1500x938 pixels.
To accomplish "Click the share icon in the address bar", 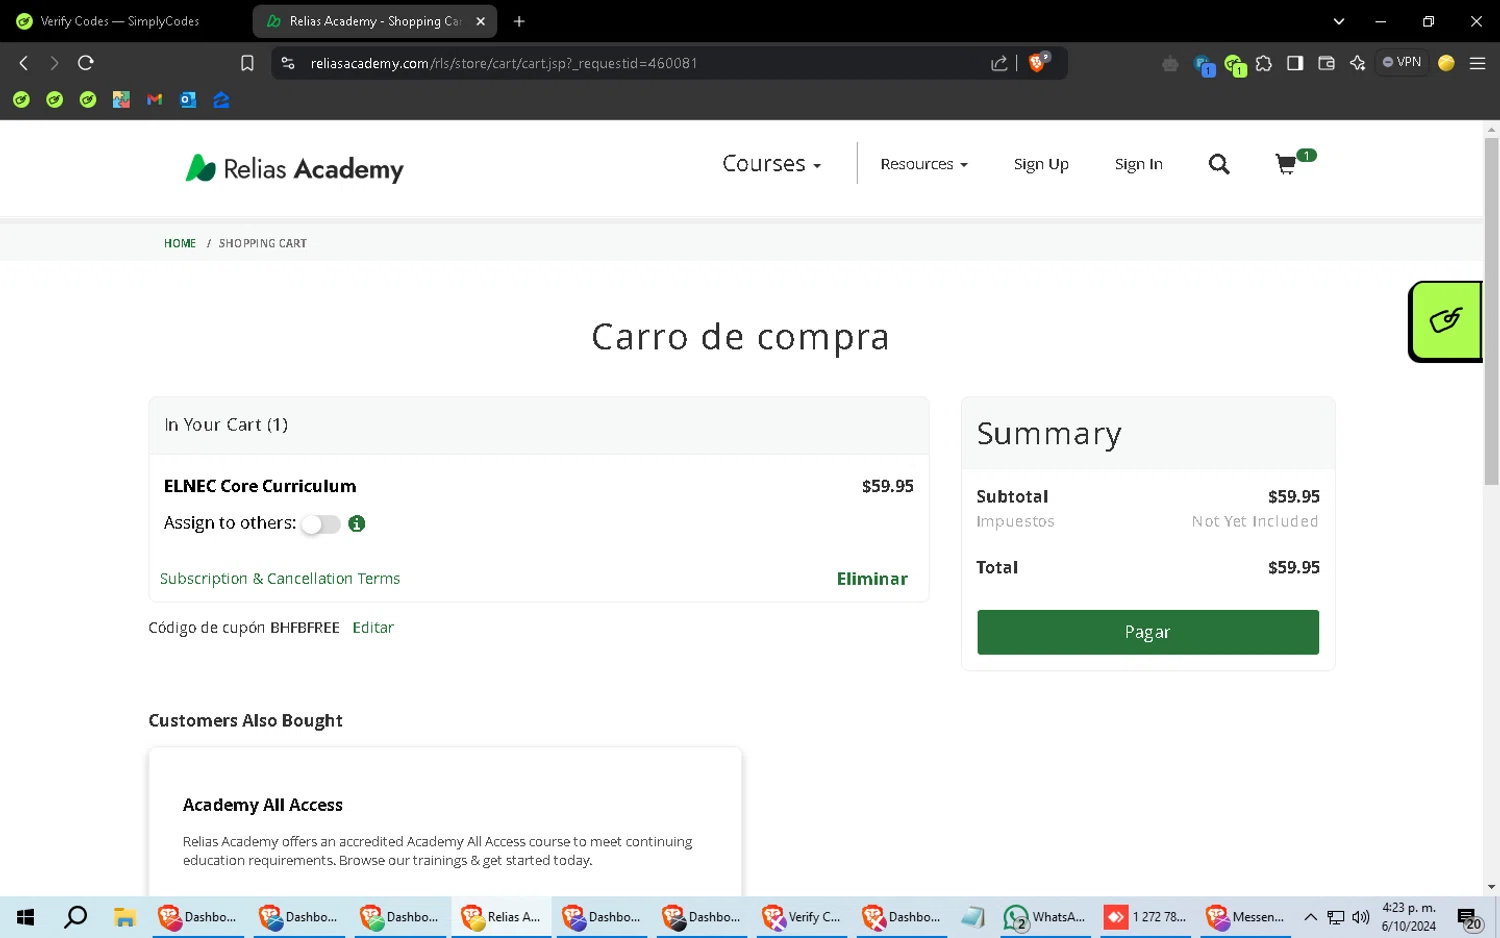I will pyautogui.click(x=998, y=63).
